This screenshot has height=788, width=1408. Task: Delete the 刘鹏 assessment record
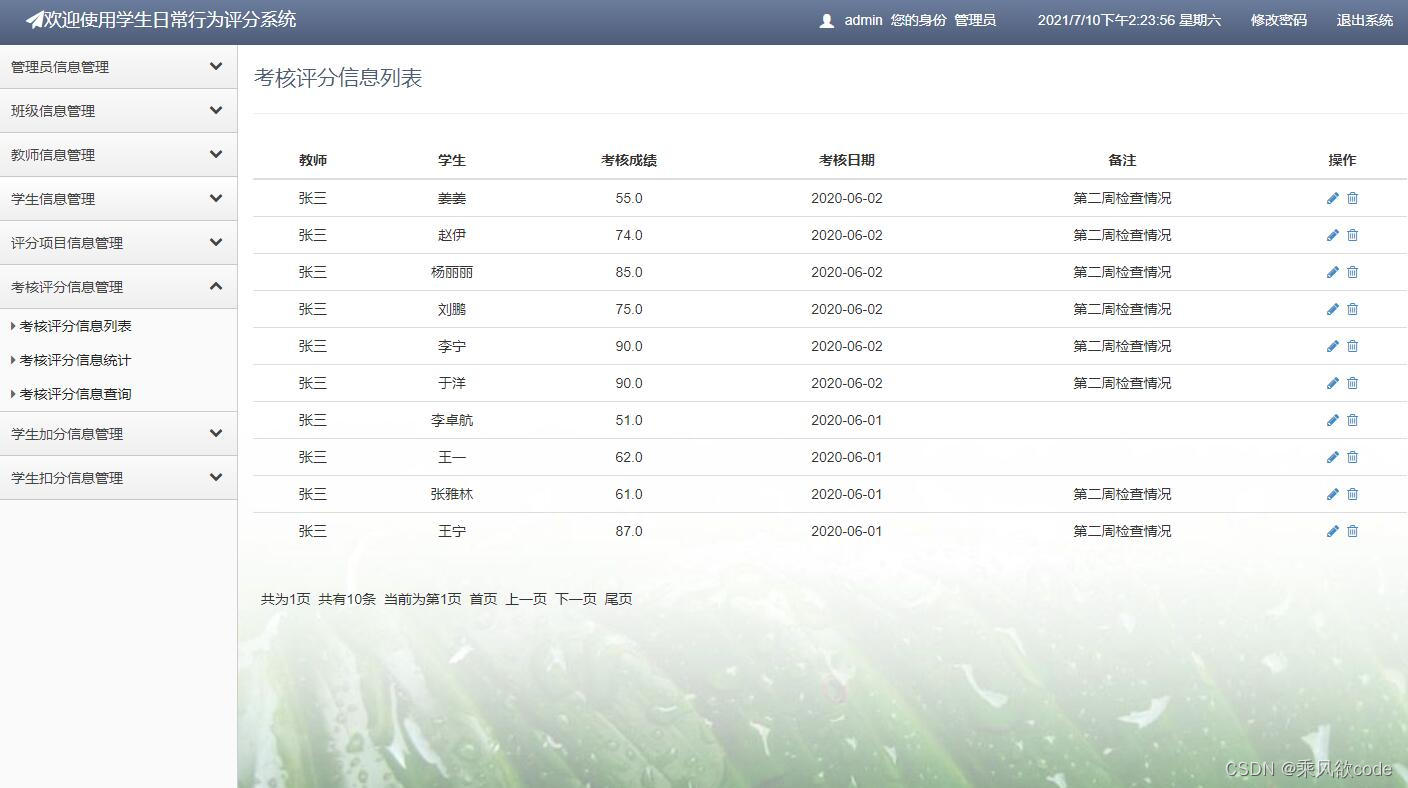(1352, 309)
